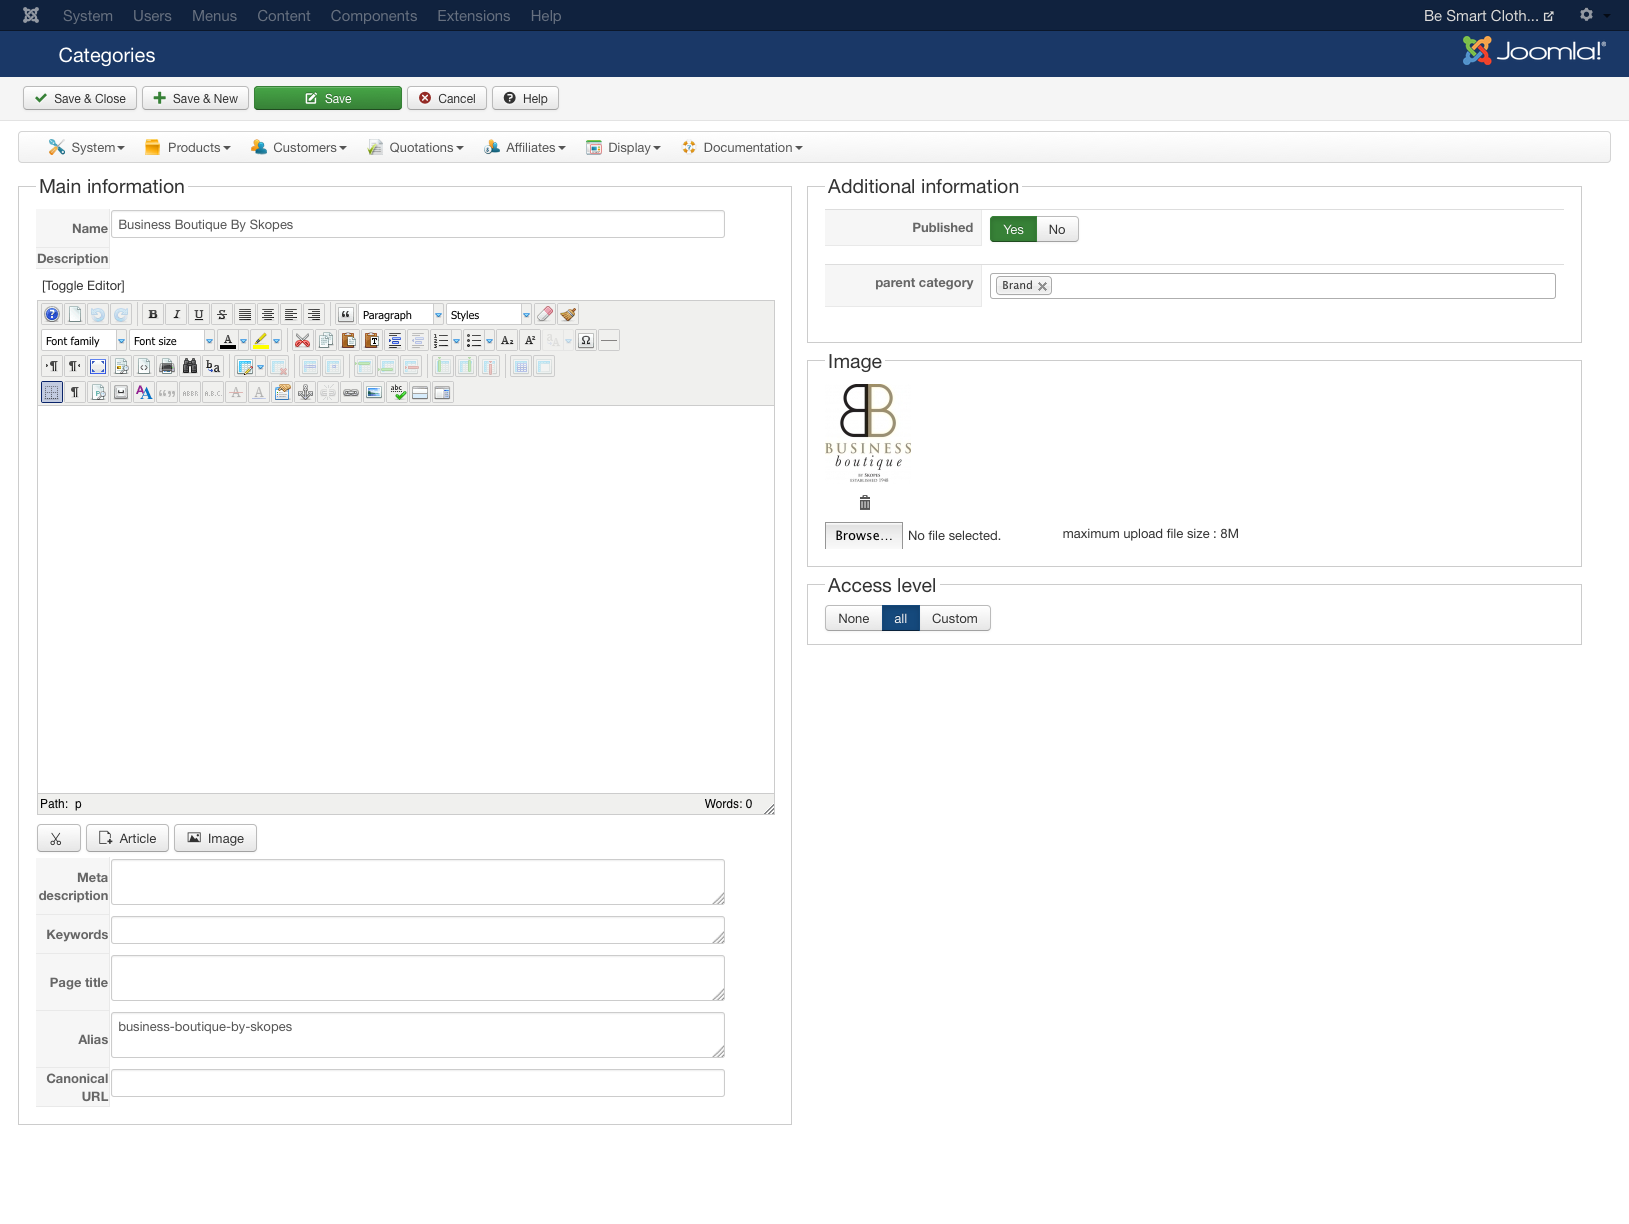Image resolution: width=1629 pixels, height=1224 pixels.
Task: Set access level to None
Action: pyautogui.click(x=853, y=618)
